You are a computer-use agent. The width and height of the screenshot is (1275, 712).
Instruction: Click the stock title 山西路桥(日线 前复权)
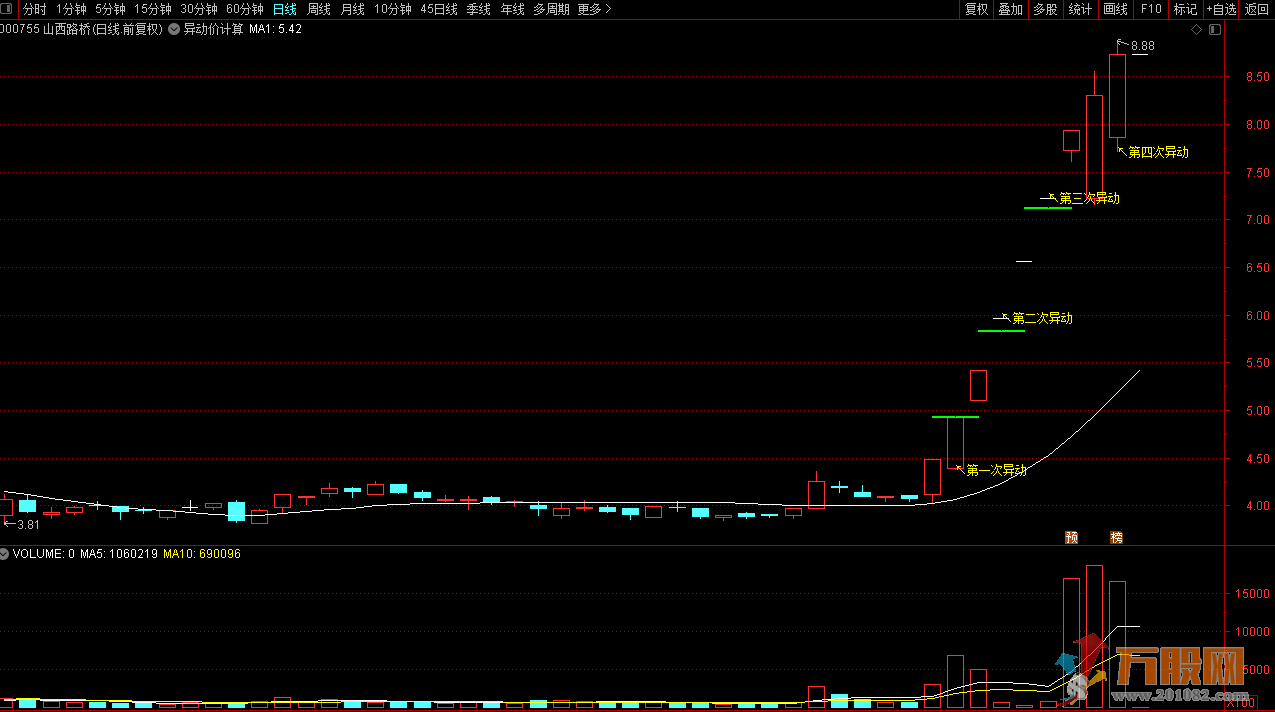(103, 29)
